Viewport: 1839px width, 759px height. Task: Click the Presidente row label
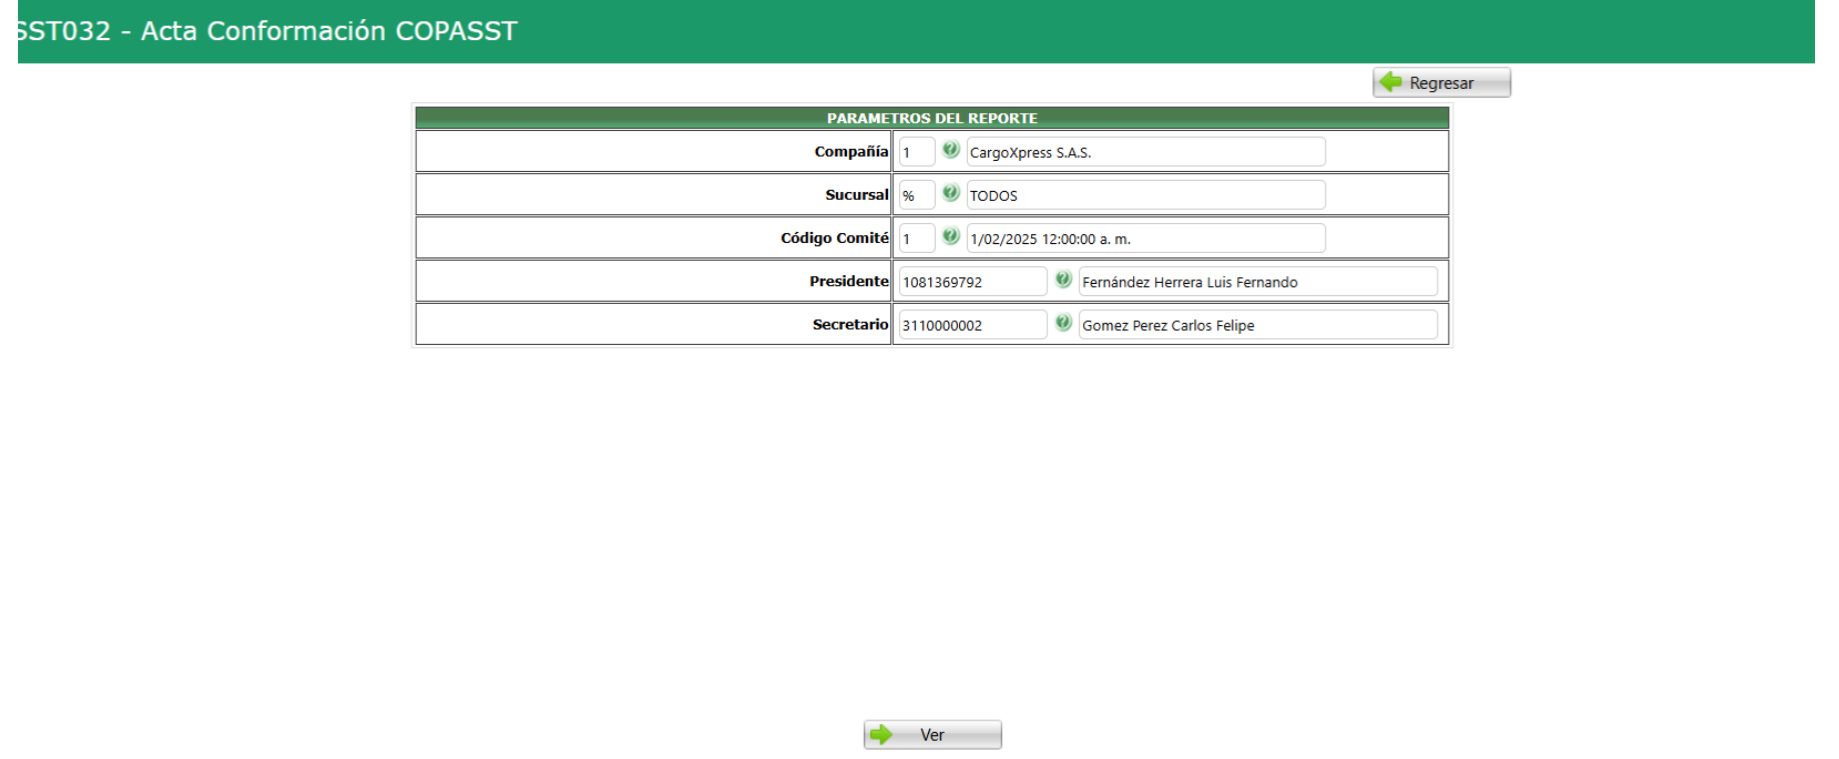click(x=849, y=281)
